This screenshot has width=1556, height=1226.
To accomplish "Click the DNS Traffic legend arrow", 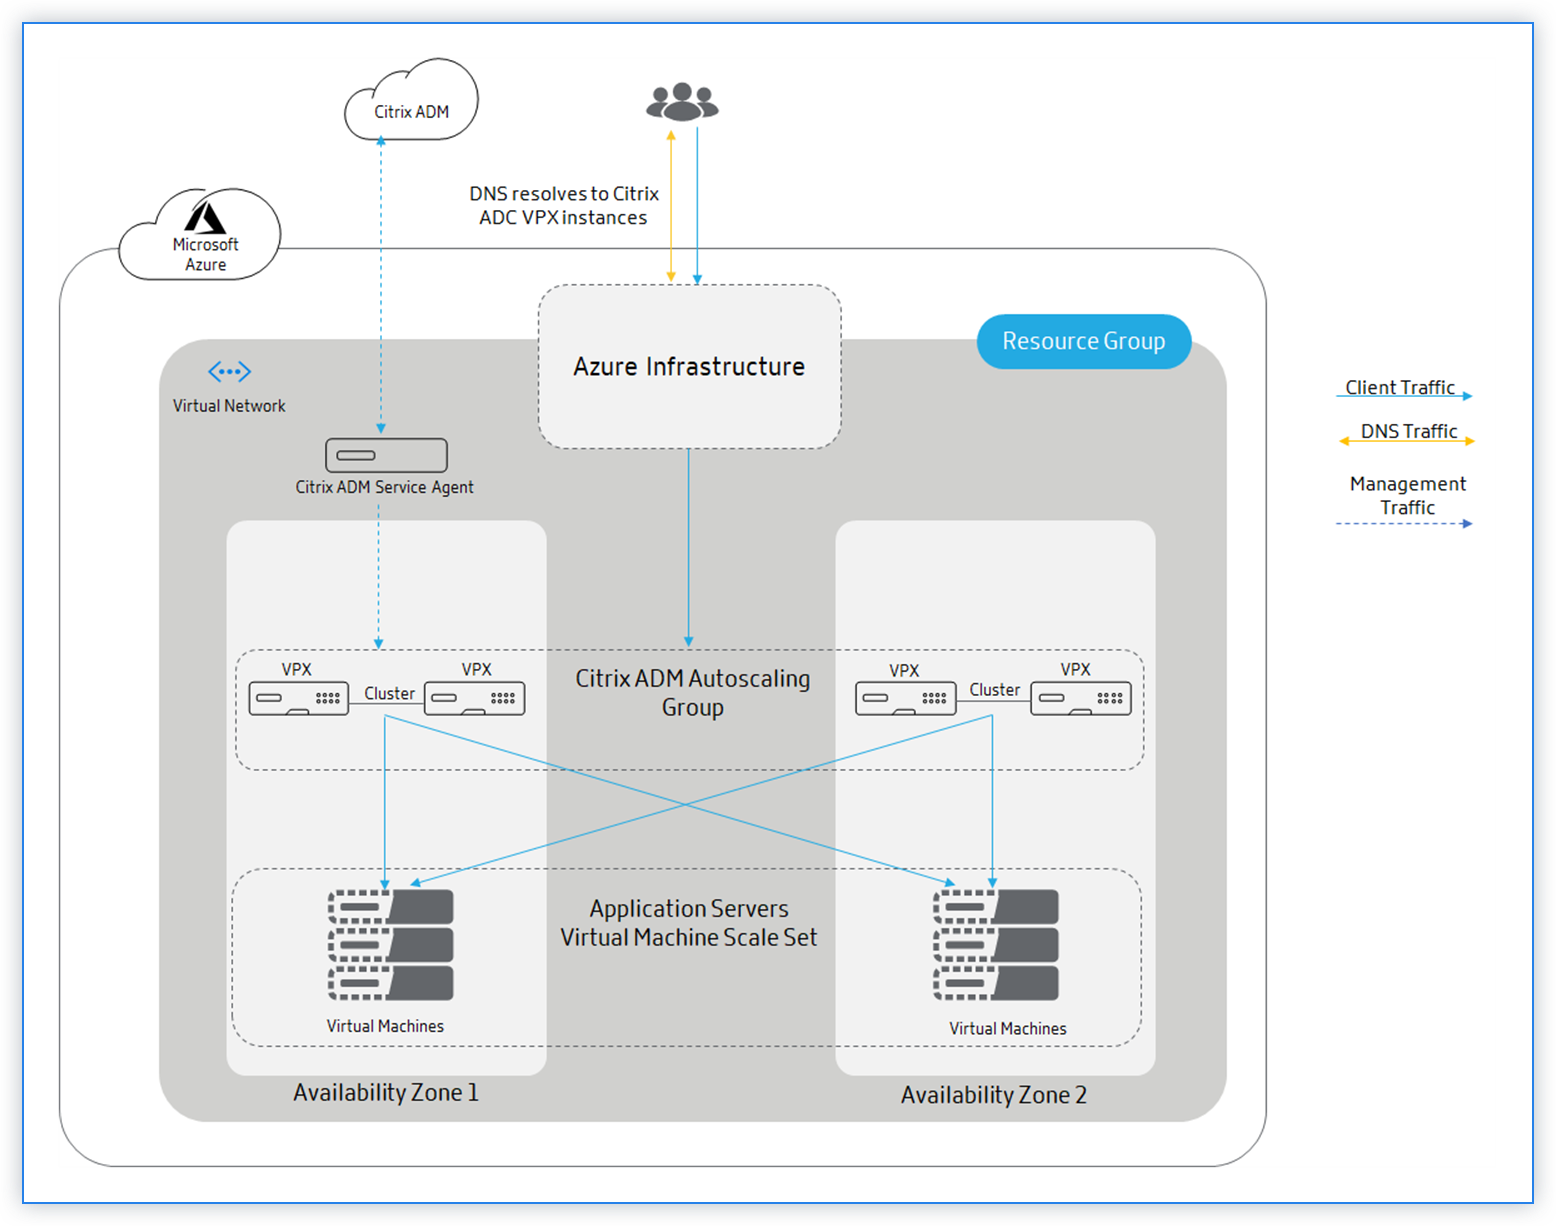I will pos(1407,440).
